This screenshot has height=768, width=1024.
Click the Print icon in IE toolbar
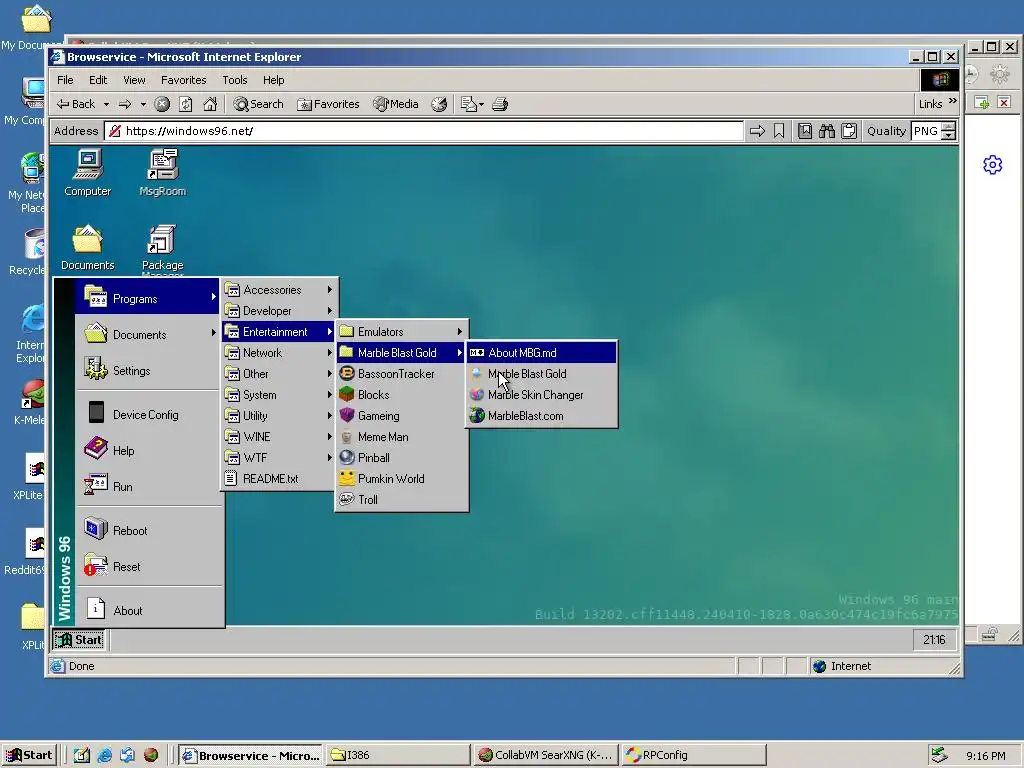coord(500,104)
